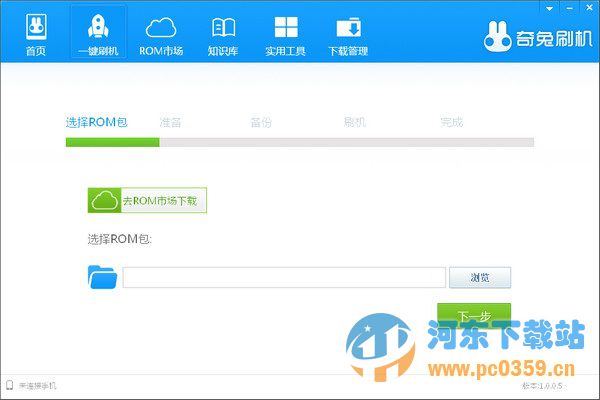The height and width of the screenshot is (400, 600).
Task: Click the 浏览 browse button
Action: coord(480,278)
